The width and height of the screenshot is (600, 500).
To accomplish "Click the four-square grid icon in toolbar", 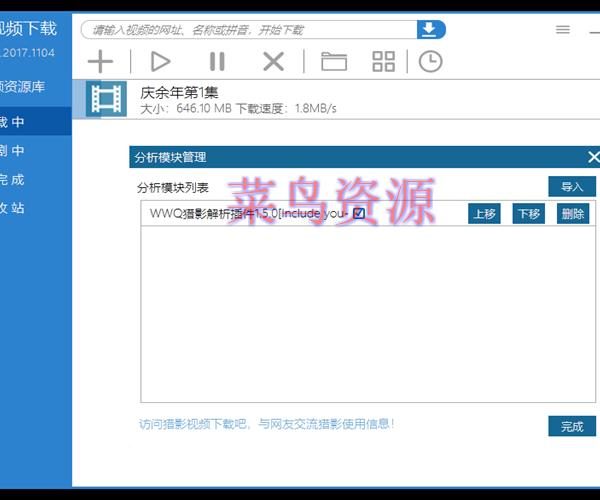I will click(383, 62).
